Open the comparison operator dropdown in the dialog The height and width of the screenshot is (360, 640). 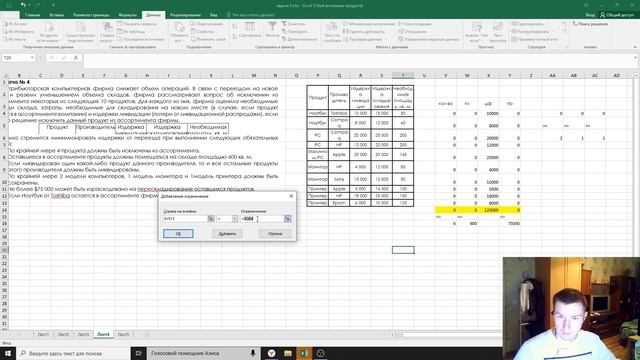point(235,219)
